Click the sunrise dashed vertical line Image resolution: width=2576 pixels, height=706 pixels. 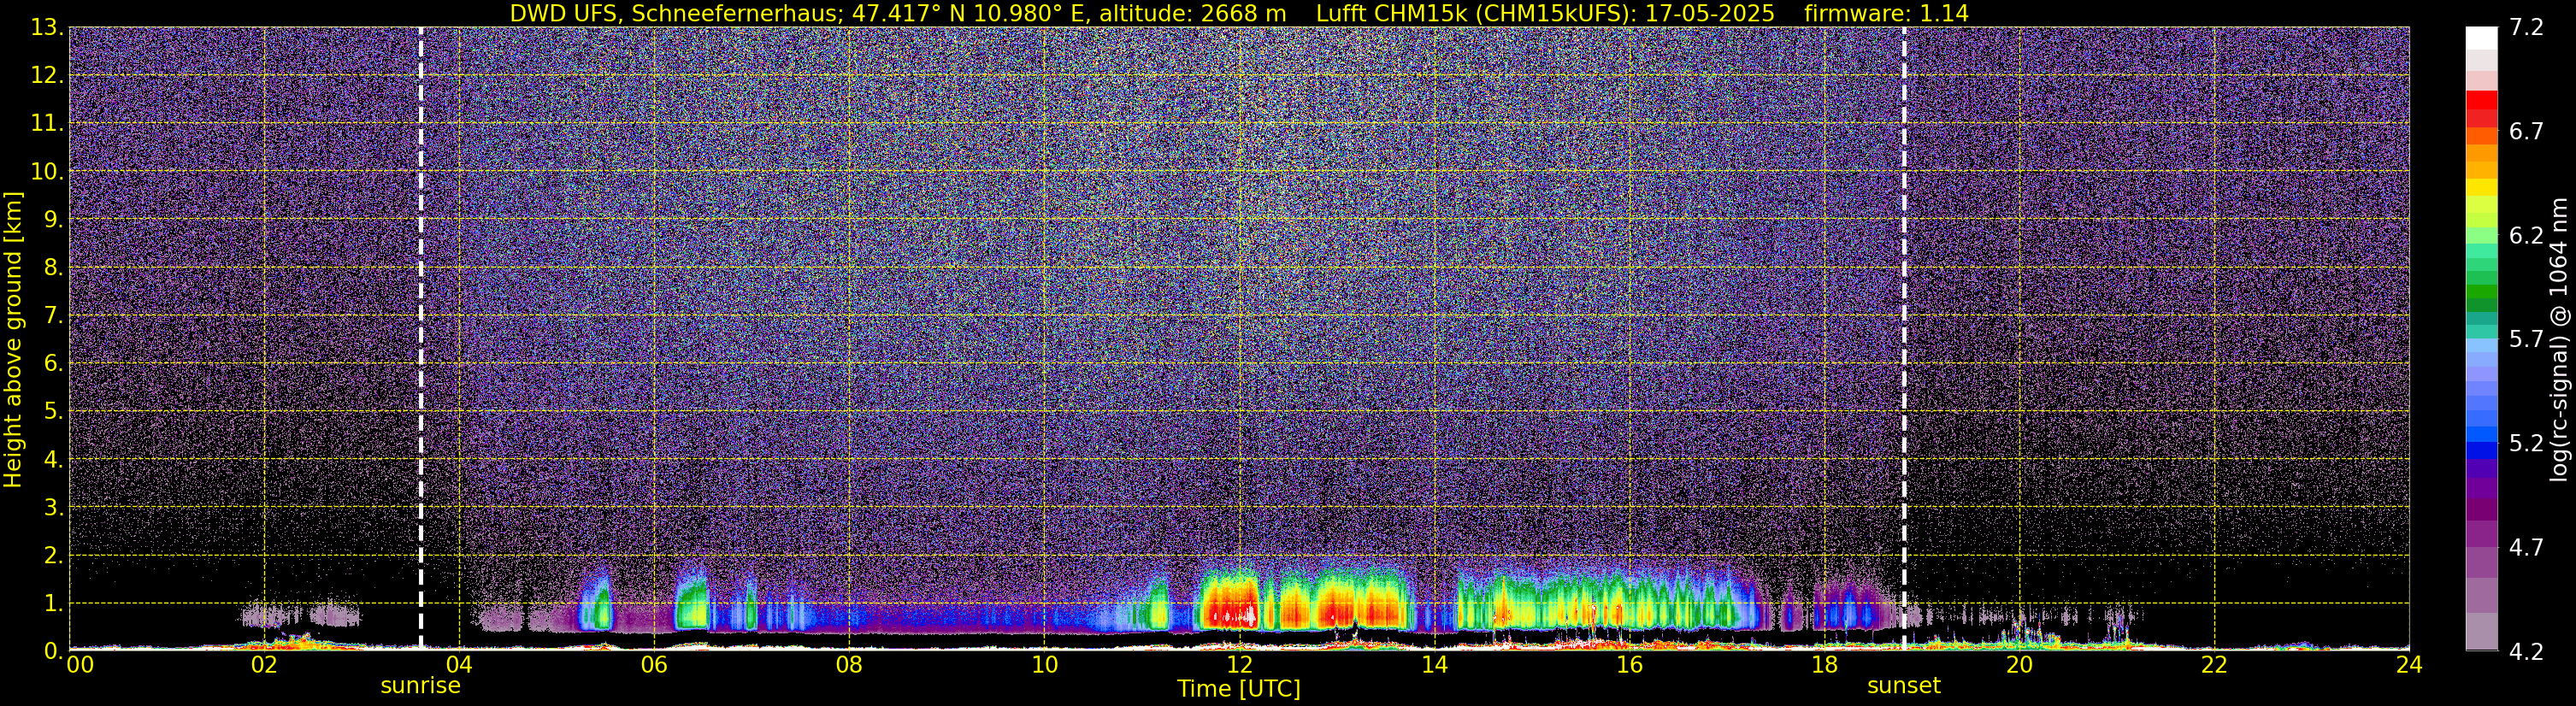(421, 338)
